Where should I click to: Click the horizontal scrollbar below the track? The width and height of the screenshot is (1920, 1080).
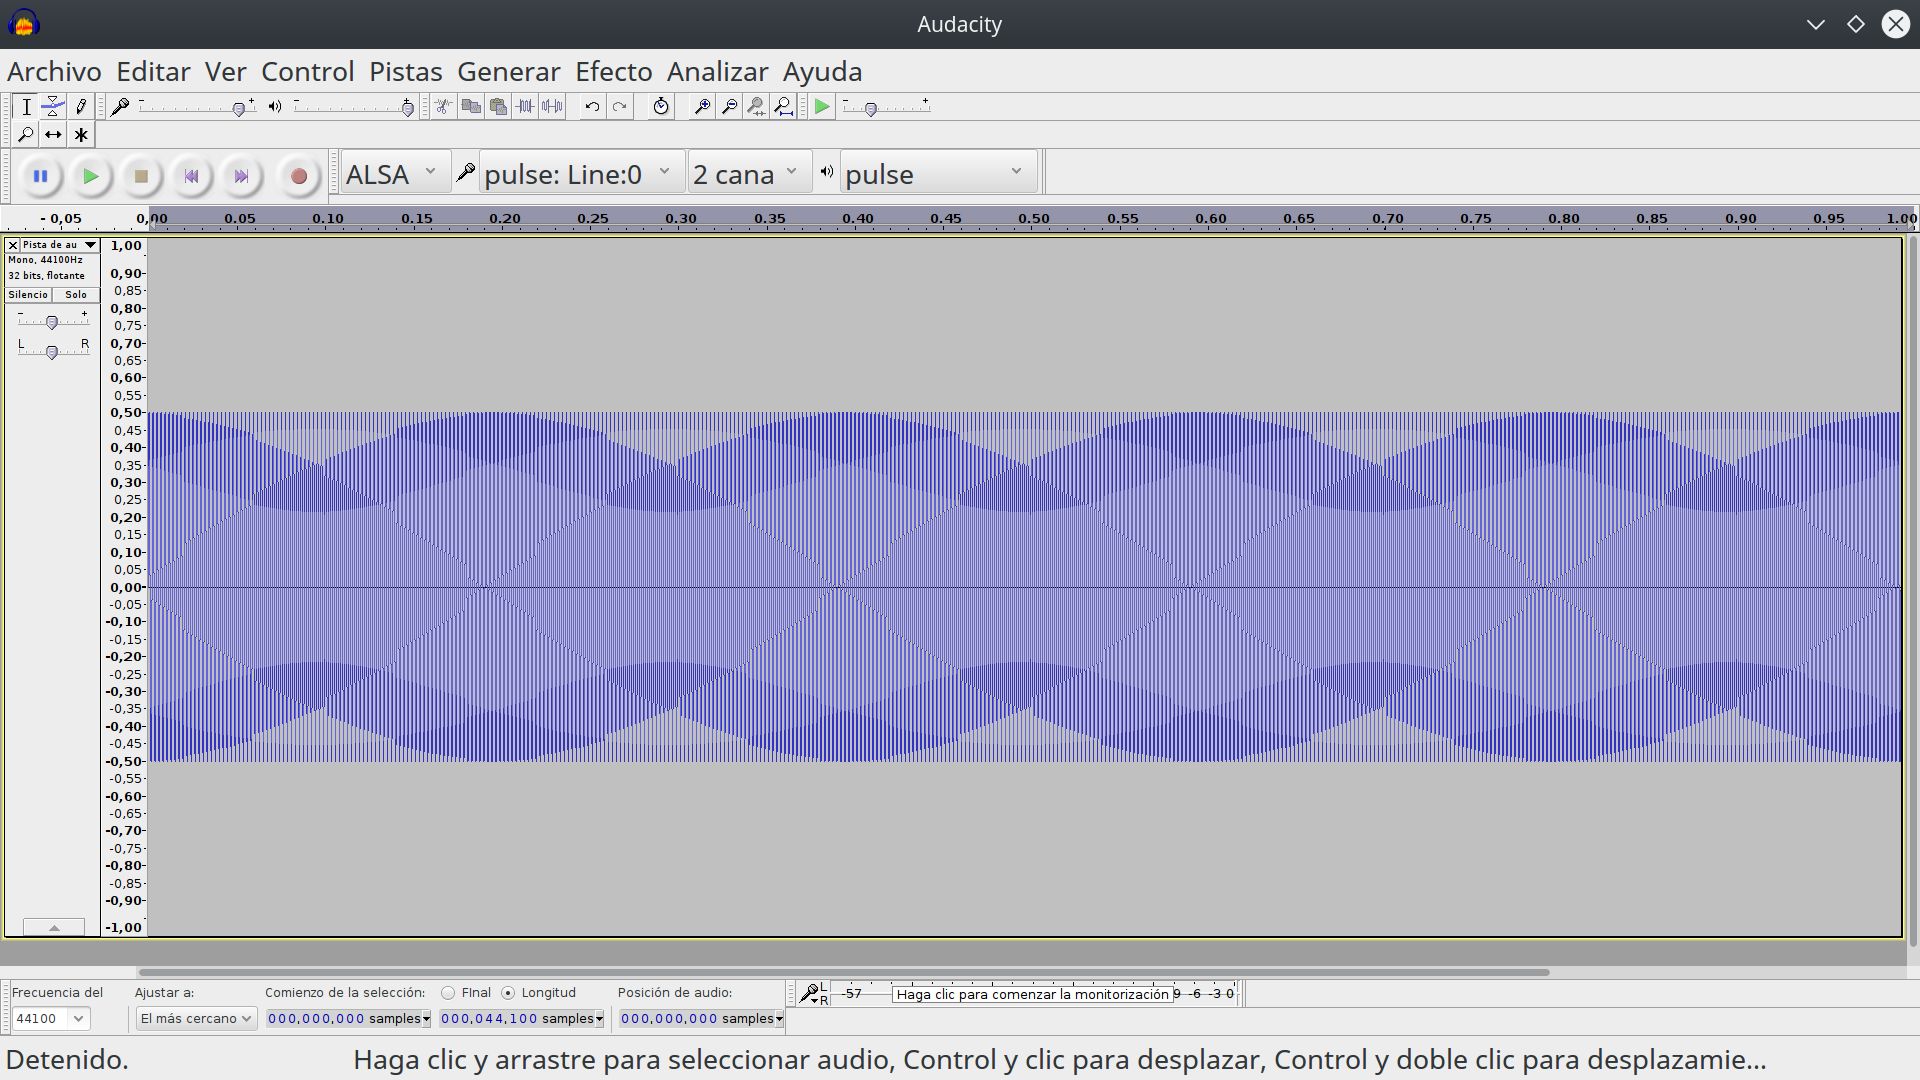[x=844, y=972]
